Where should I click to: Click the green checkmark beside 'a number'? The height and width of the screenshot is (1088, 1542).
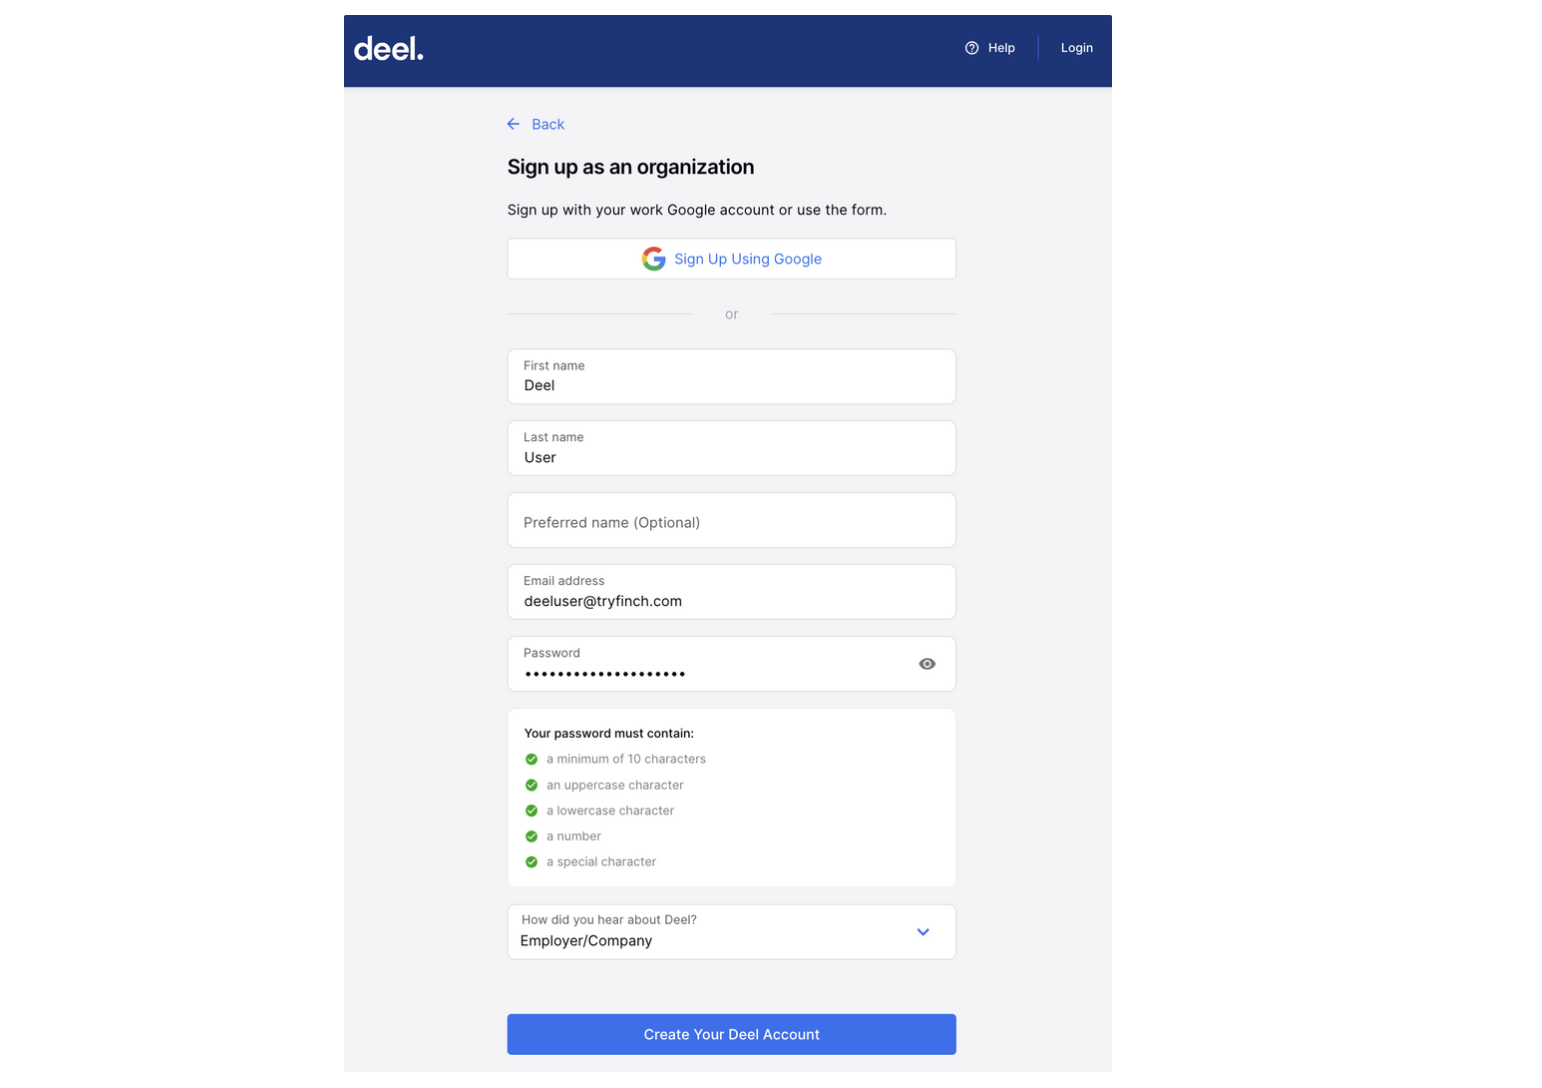[531, 836]
